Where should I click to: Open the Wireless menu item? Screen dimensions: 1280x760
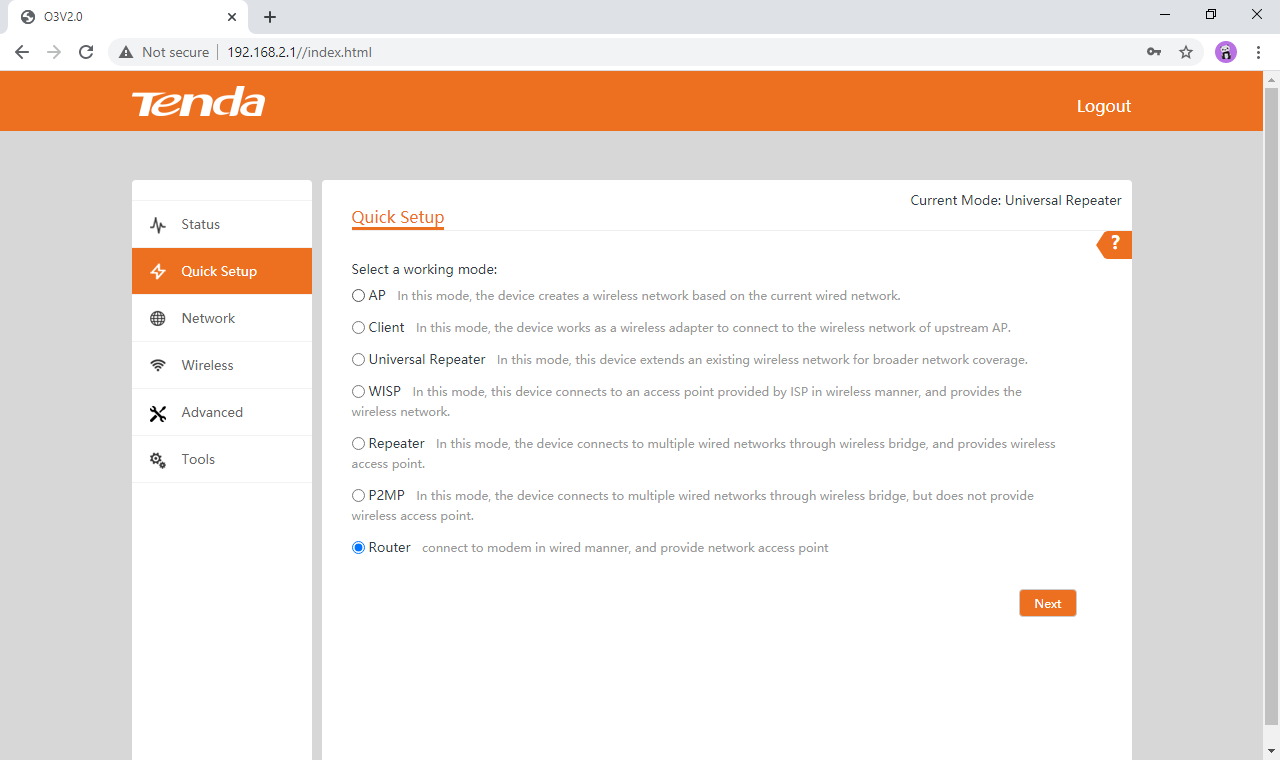[222, 365]
